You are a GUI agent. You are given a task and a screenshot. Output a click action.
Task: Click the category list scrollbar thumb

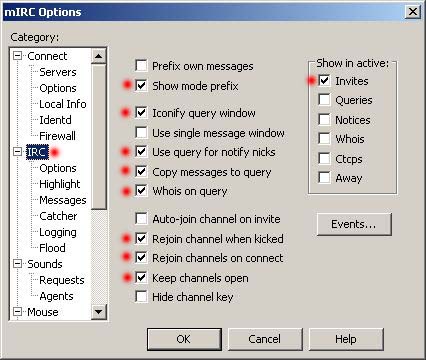(x=99, y=137)
